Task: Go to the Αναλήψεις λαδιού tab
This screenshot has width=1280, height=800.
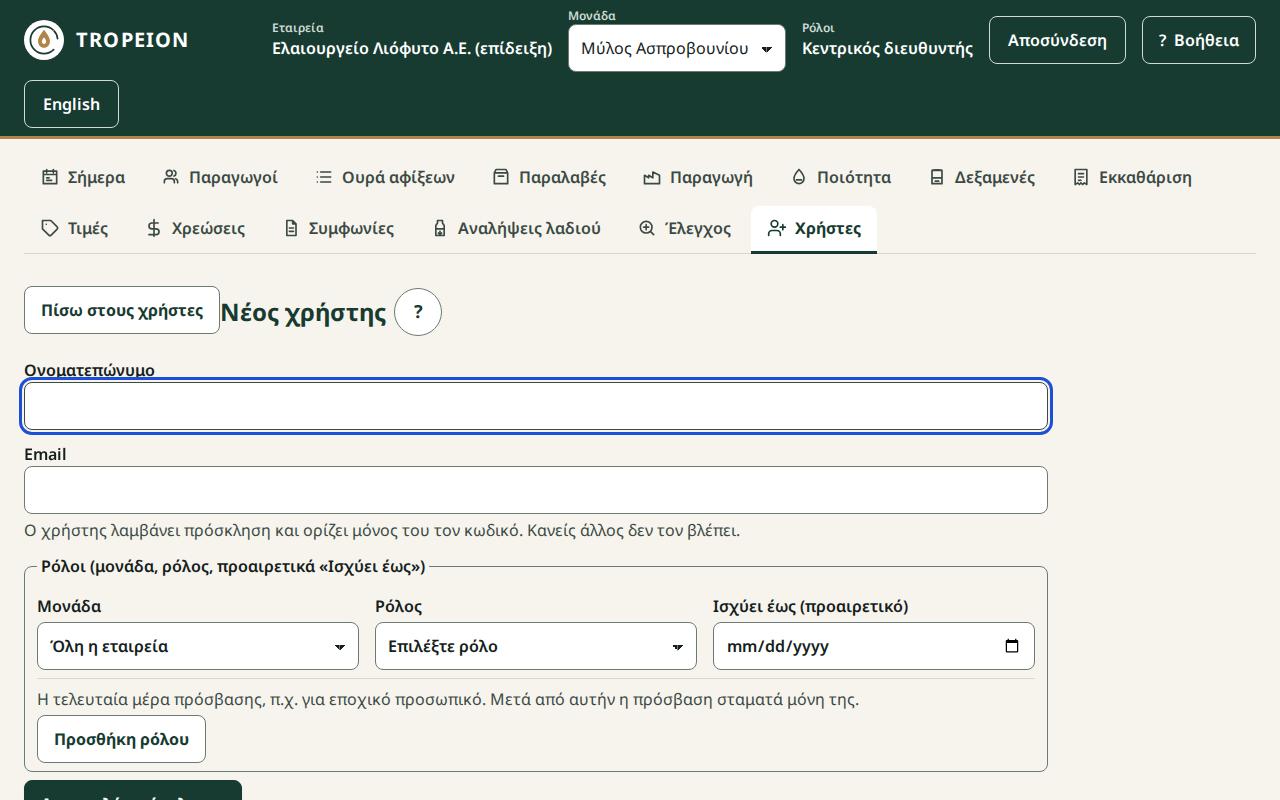Action: point(516,228)
